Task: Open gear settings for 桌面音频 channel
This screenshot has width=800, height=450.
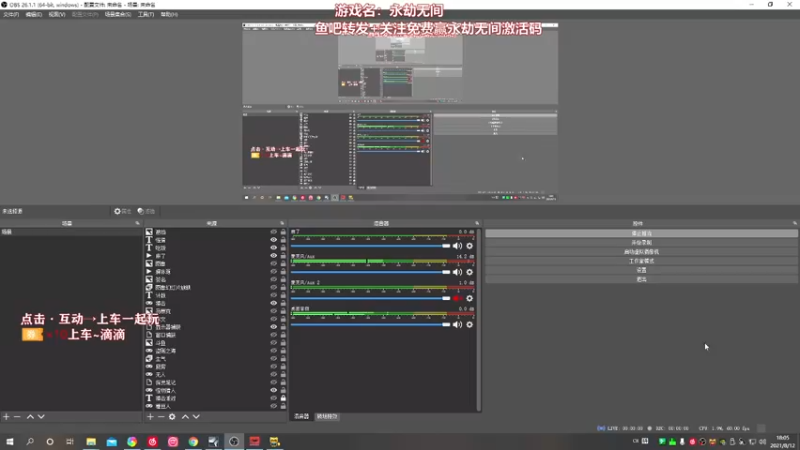Action: pyautogui.click(x=469, y=324)
